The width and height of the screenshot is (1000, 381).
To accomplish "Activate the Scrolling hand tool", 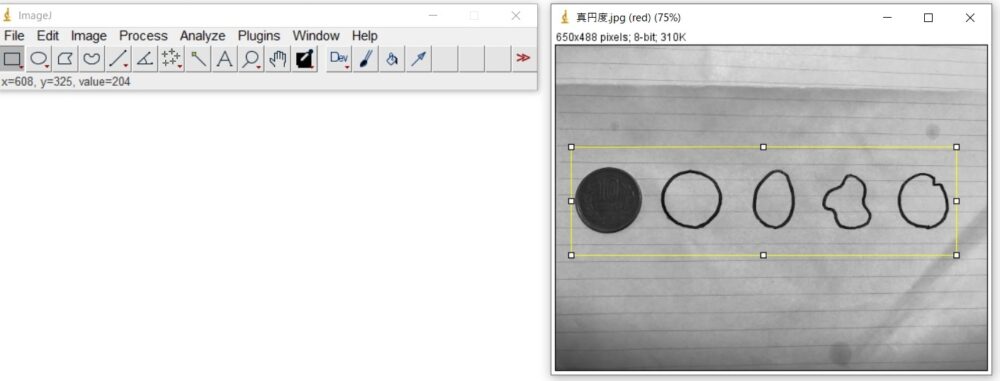I will (278, 59).
